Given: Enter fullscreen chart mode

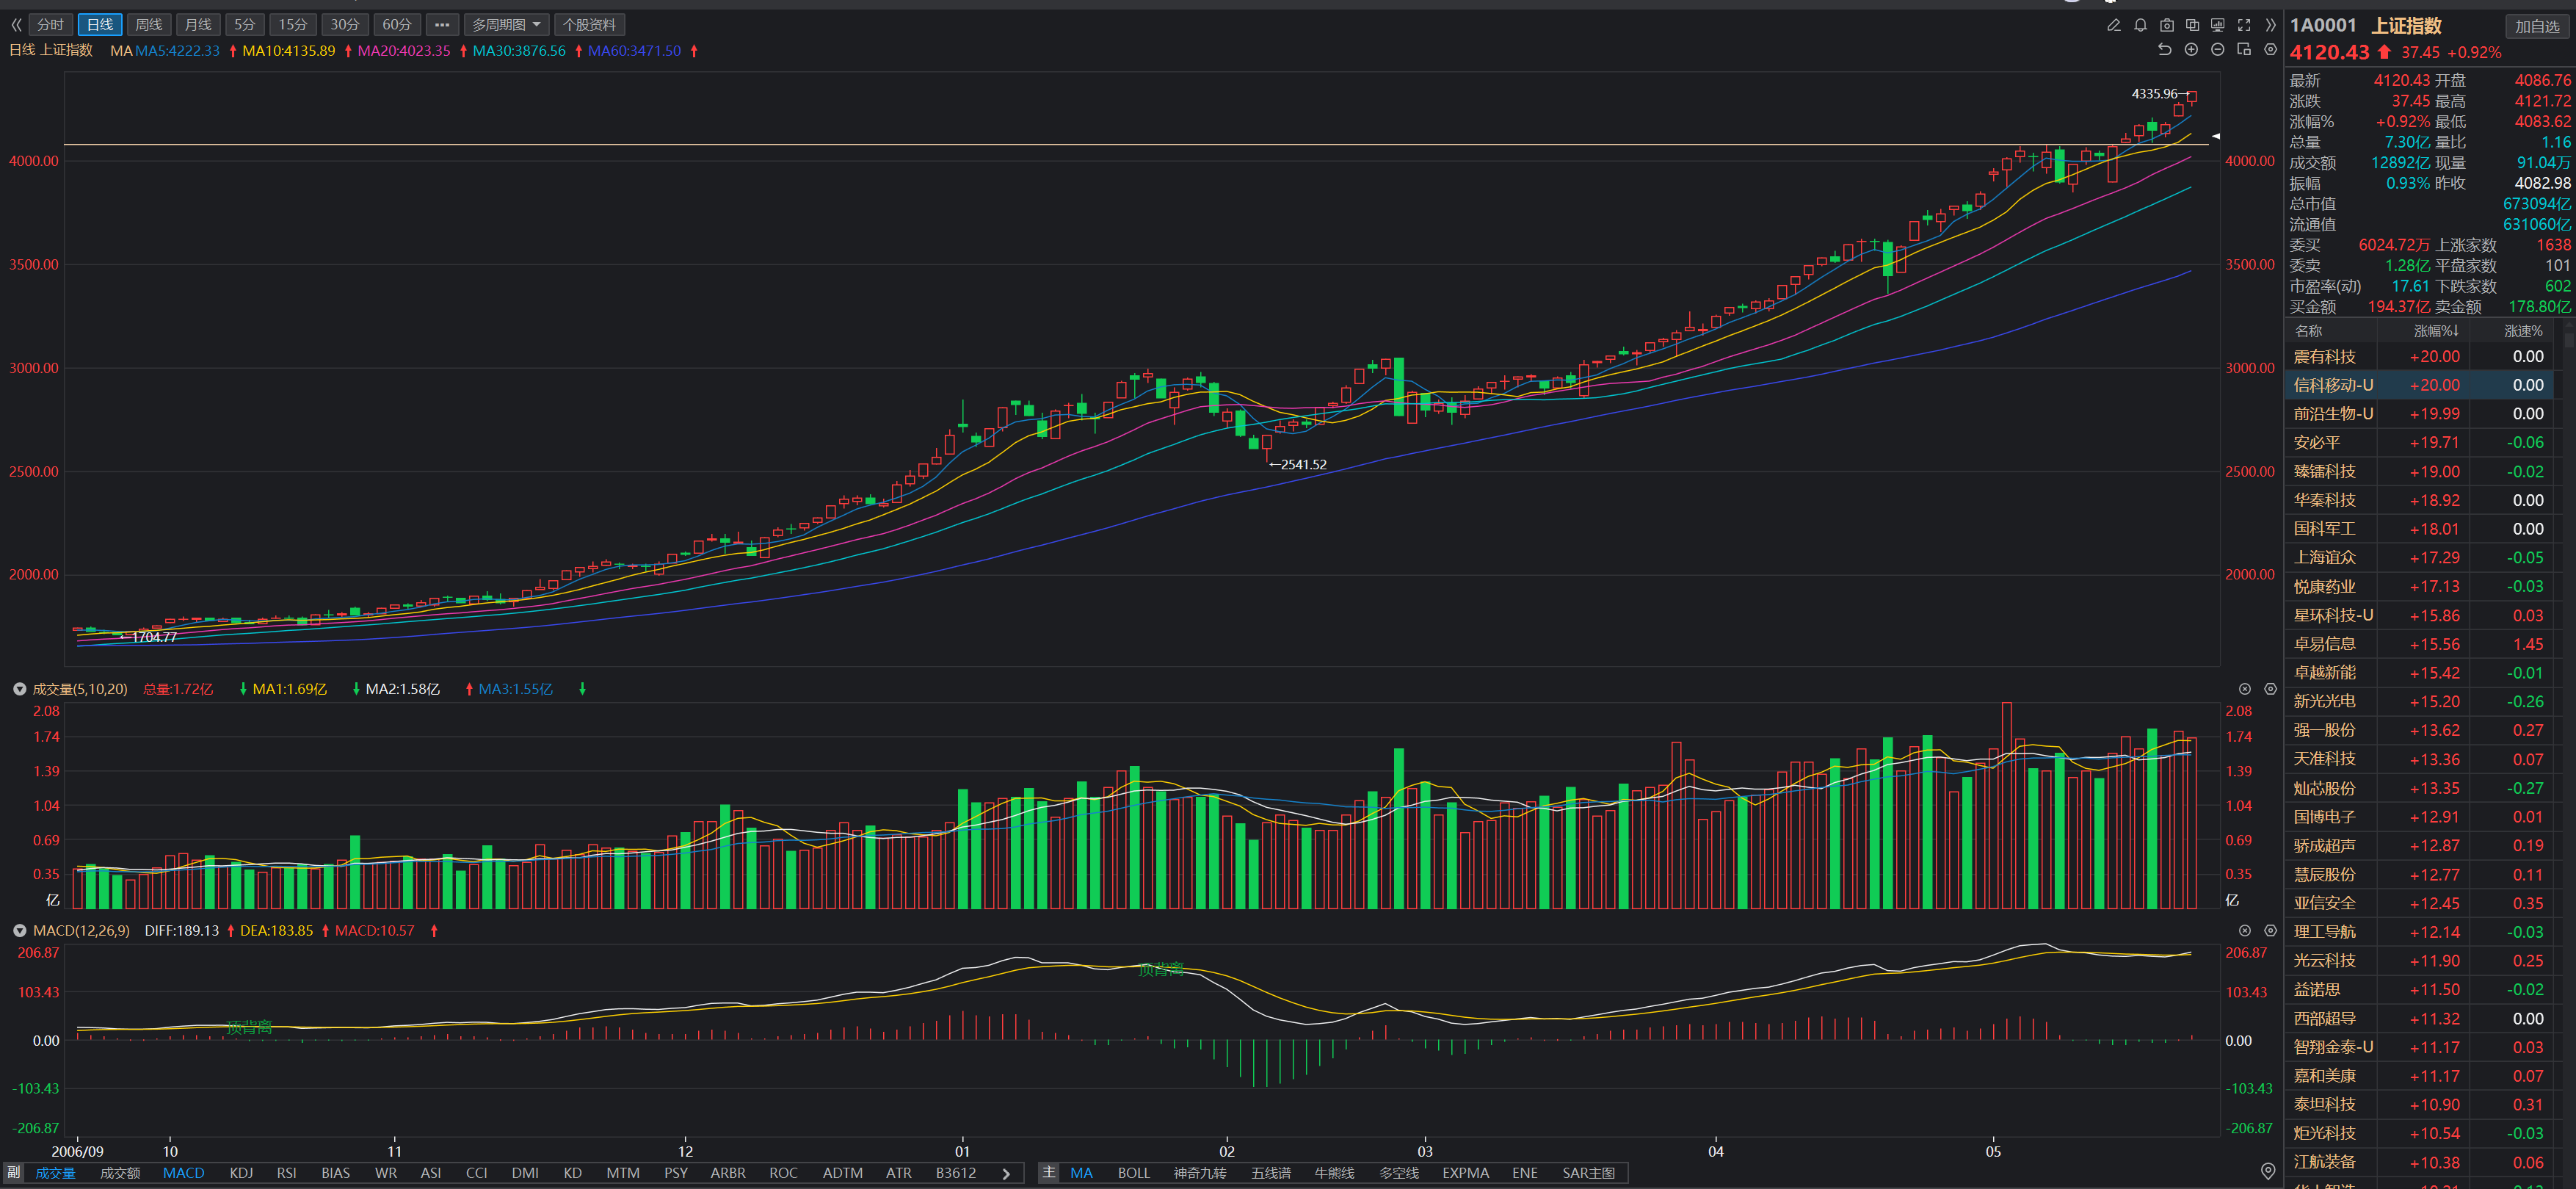Looking at the screenshot, I should (x=2244, y=25).
